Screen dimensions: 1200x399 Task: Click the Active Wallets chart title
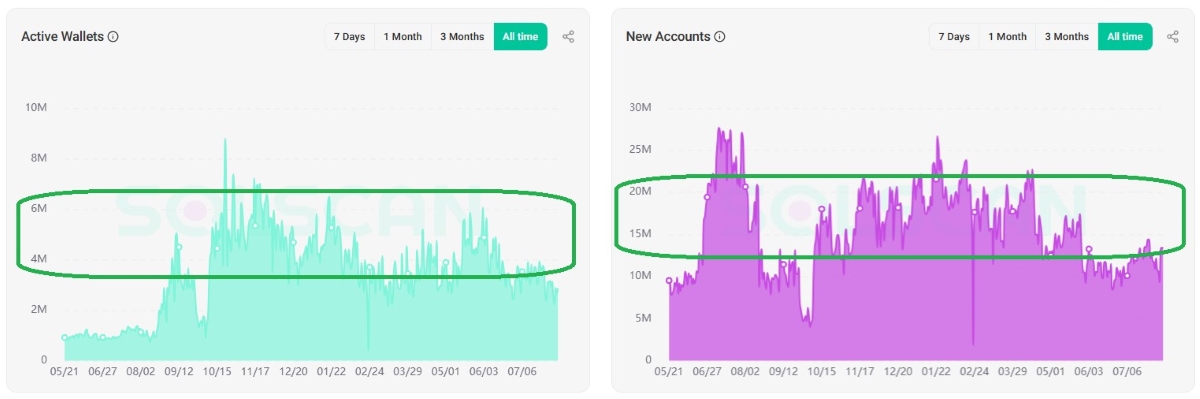tap(62, 37)
